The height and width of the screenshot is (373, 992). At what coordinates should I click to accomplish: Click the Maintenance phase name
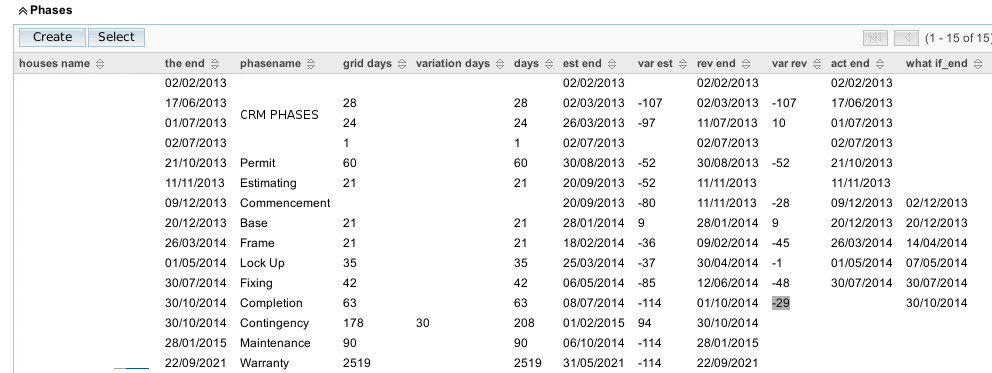coord(275,343)
